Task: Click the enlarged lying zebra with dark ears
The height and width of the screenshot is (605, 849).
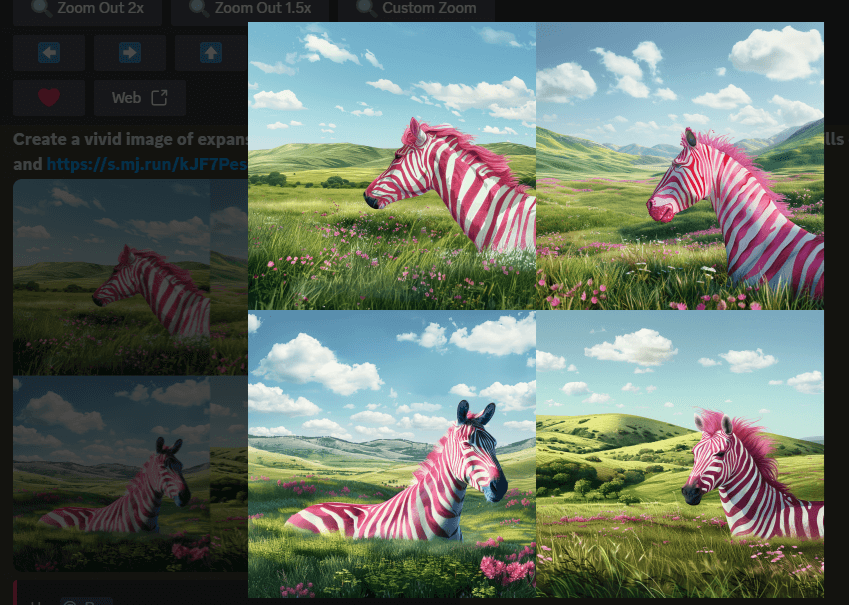Action: click(392, 454)
